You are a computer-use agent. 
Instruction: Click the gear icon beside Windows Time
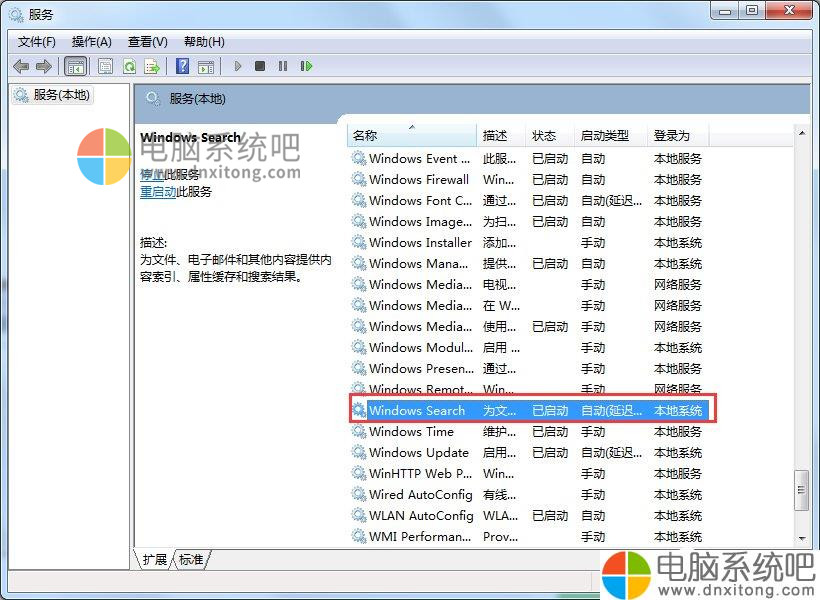point(359,432)
